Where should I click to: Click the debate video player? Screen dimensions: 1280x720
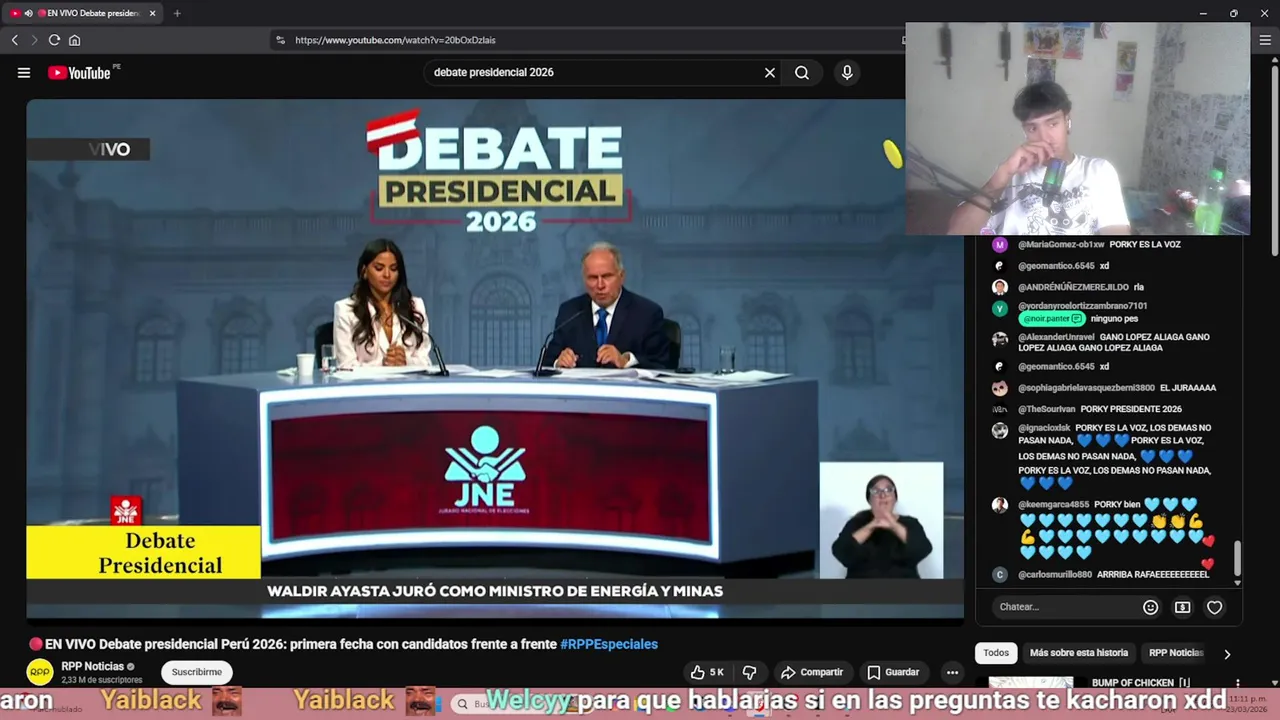pyautogui.click(x=495, y=358)
